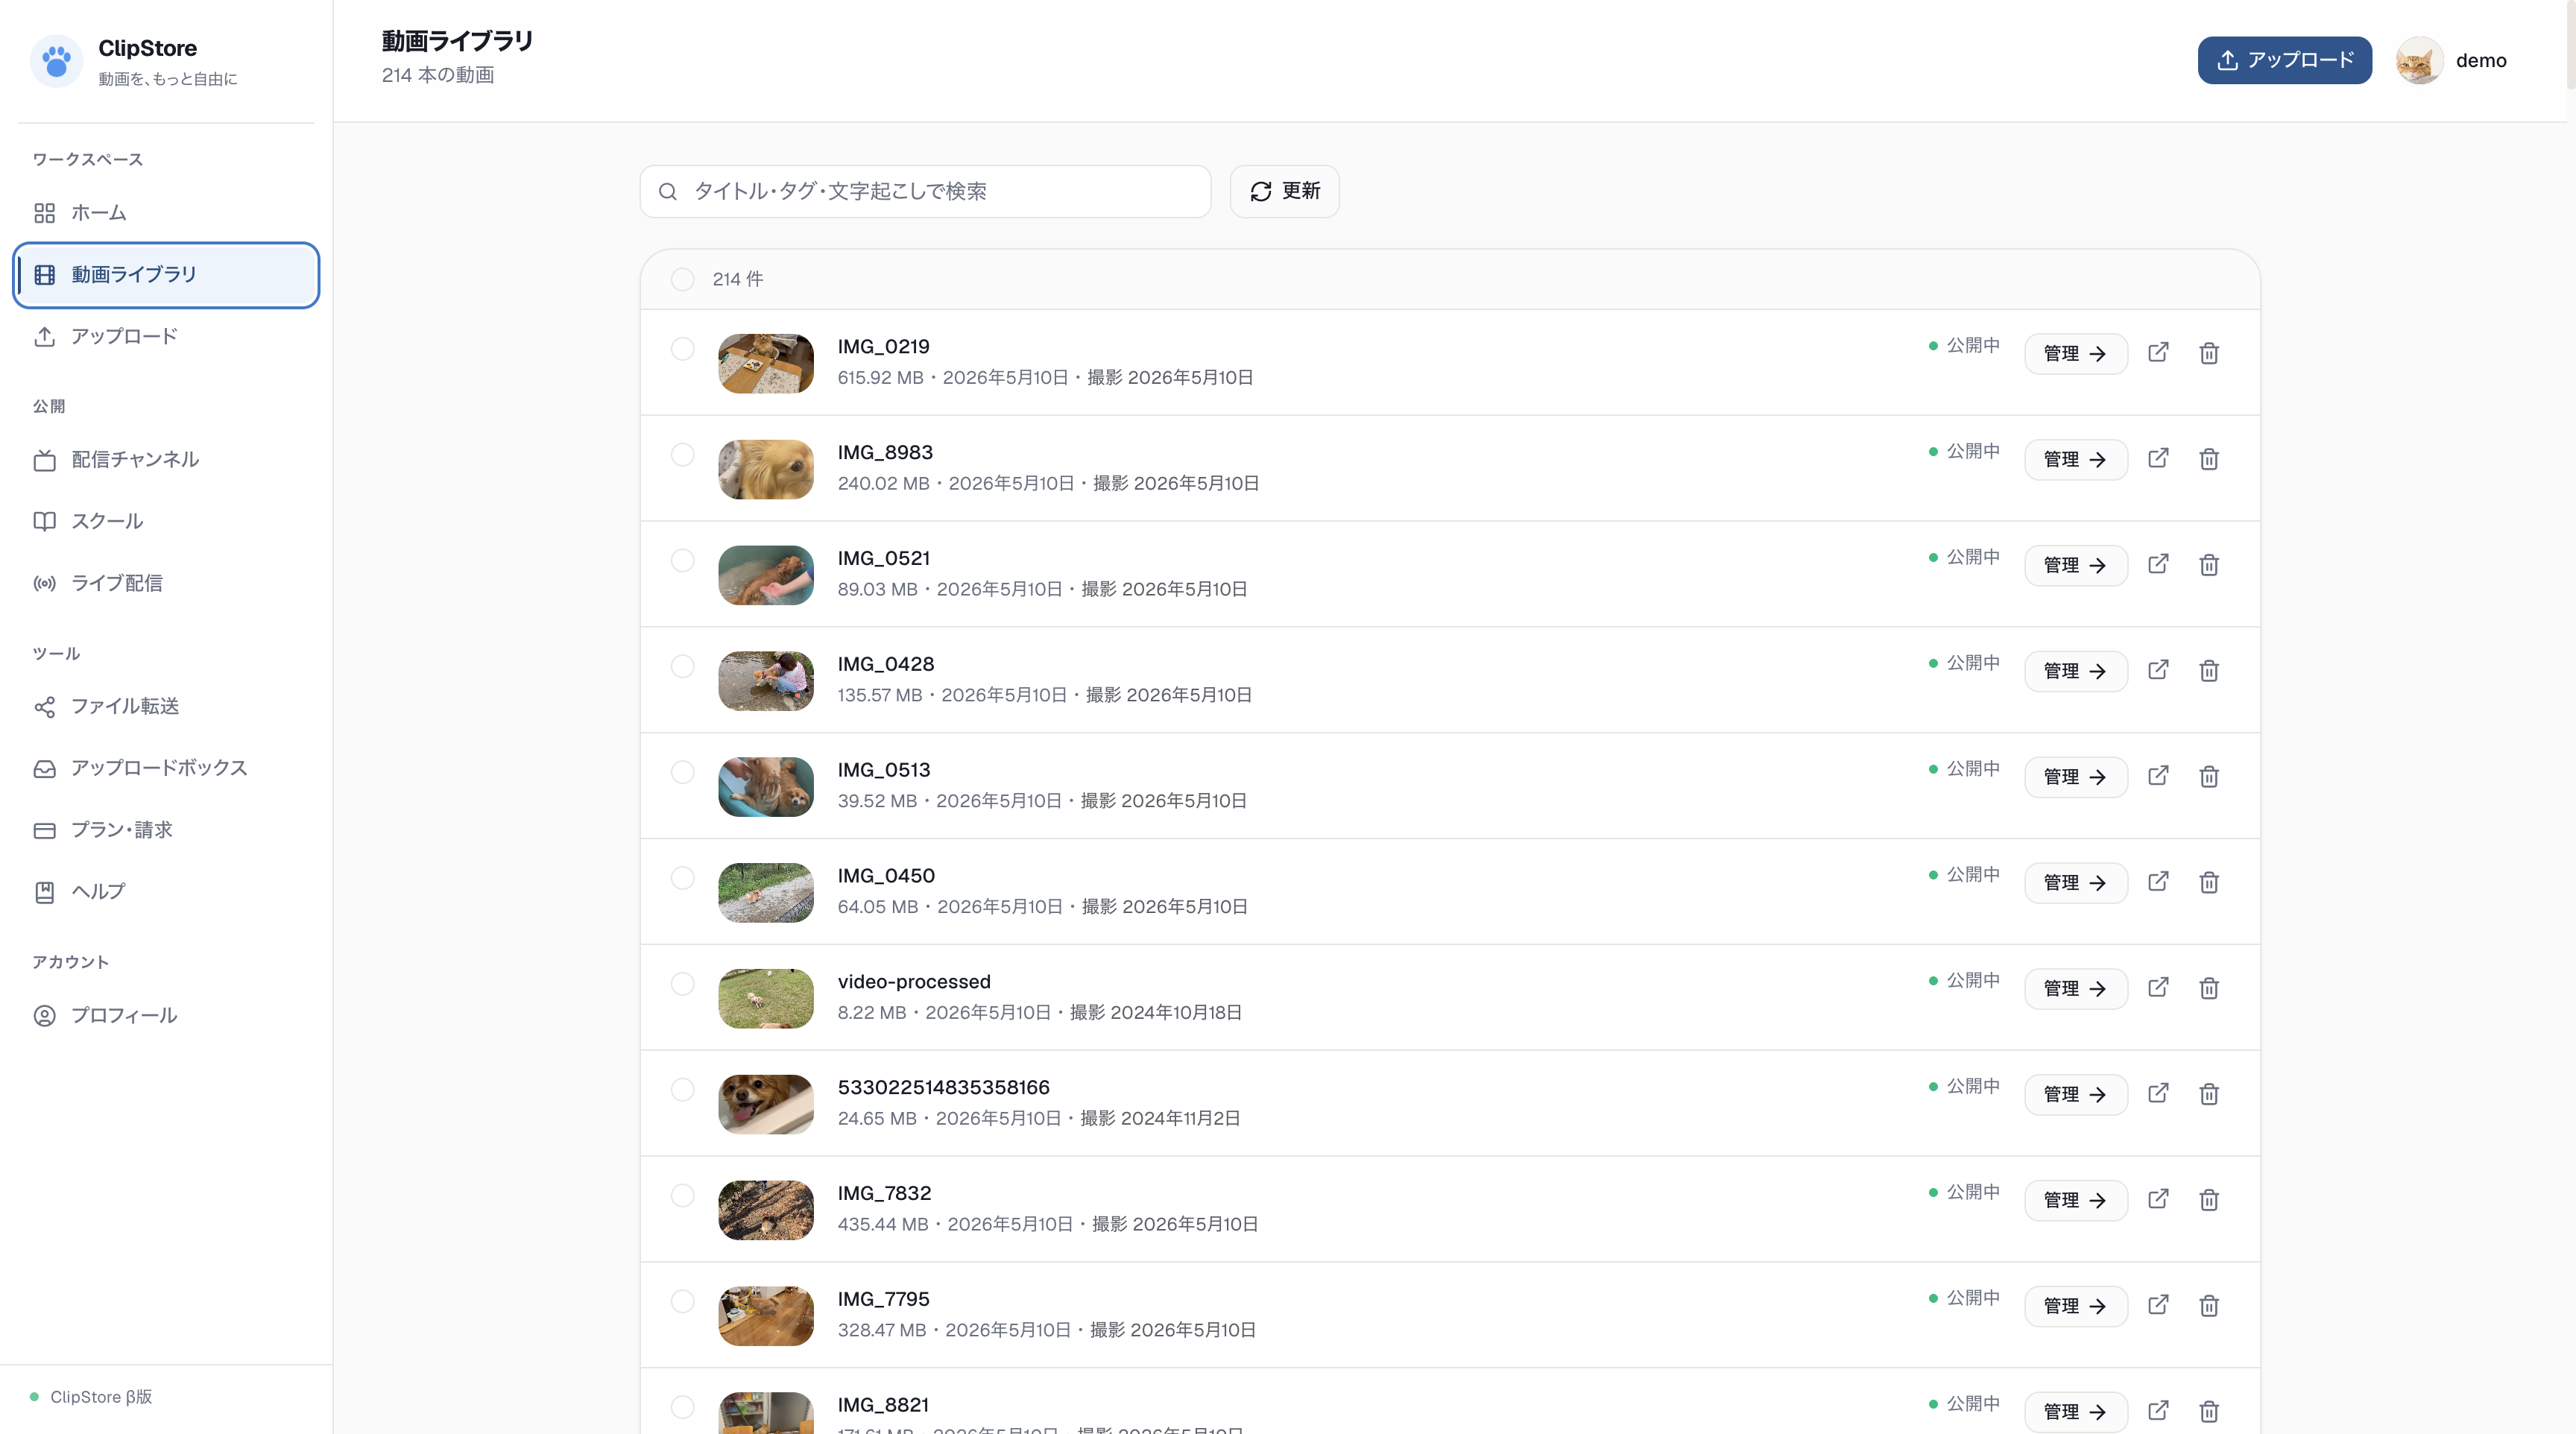Open IMG_0513 video thumbnail
This screenshot has width=2576, height=1434.
coord(766,787)
